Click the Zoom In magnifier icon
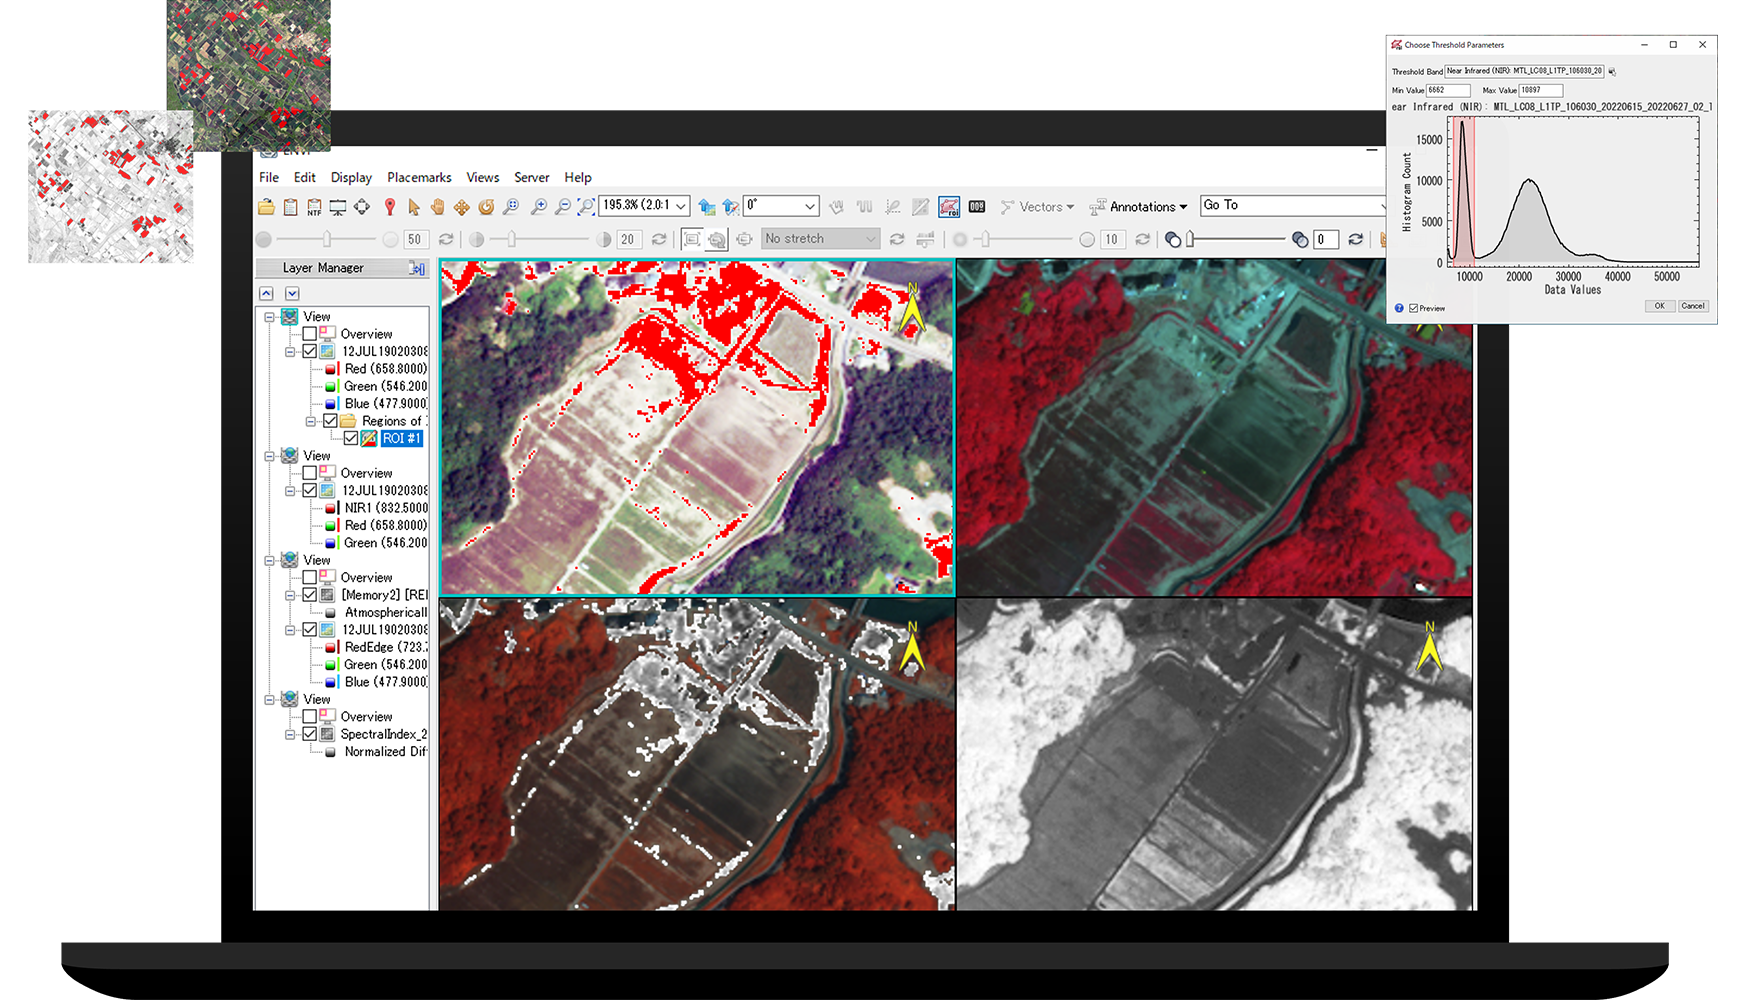Viewport: 1746px width, 1000px height. pos(539,207)
